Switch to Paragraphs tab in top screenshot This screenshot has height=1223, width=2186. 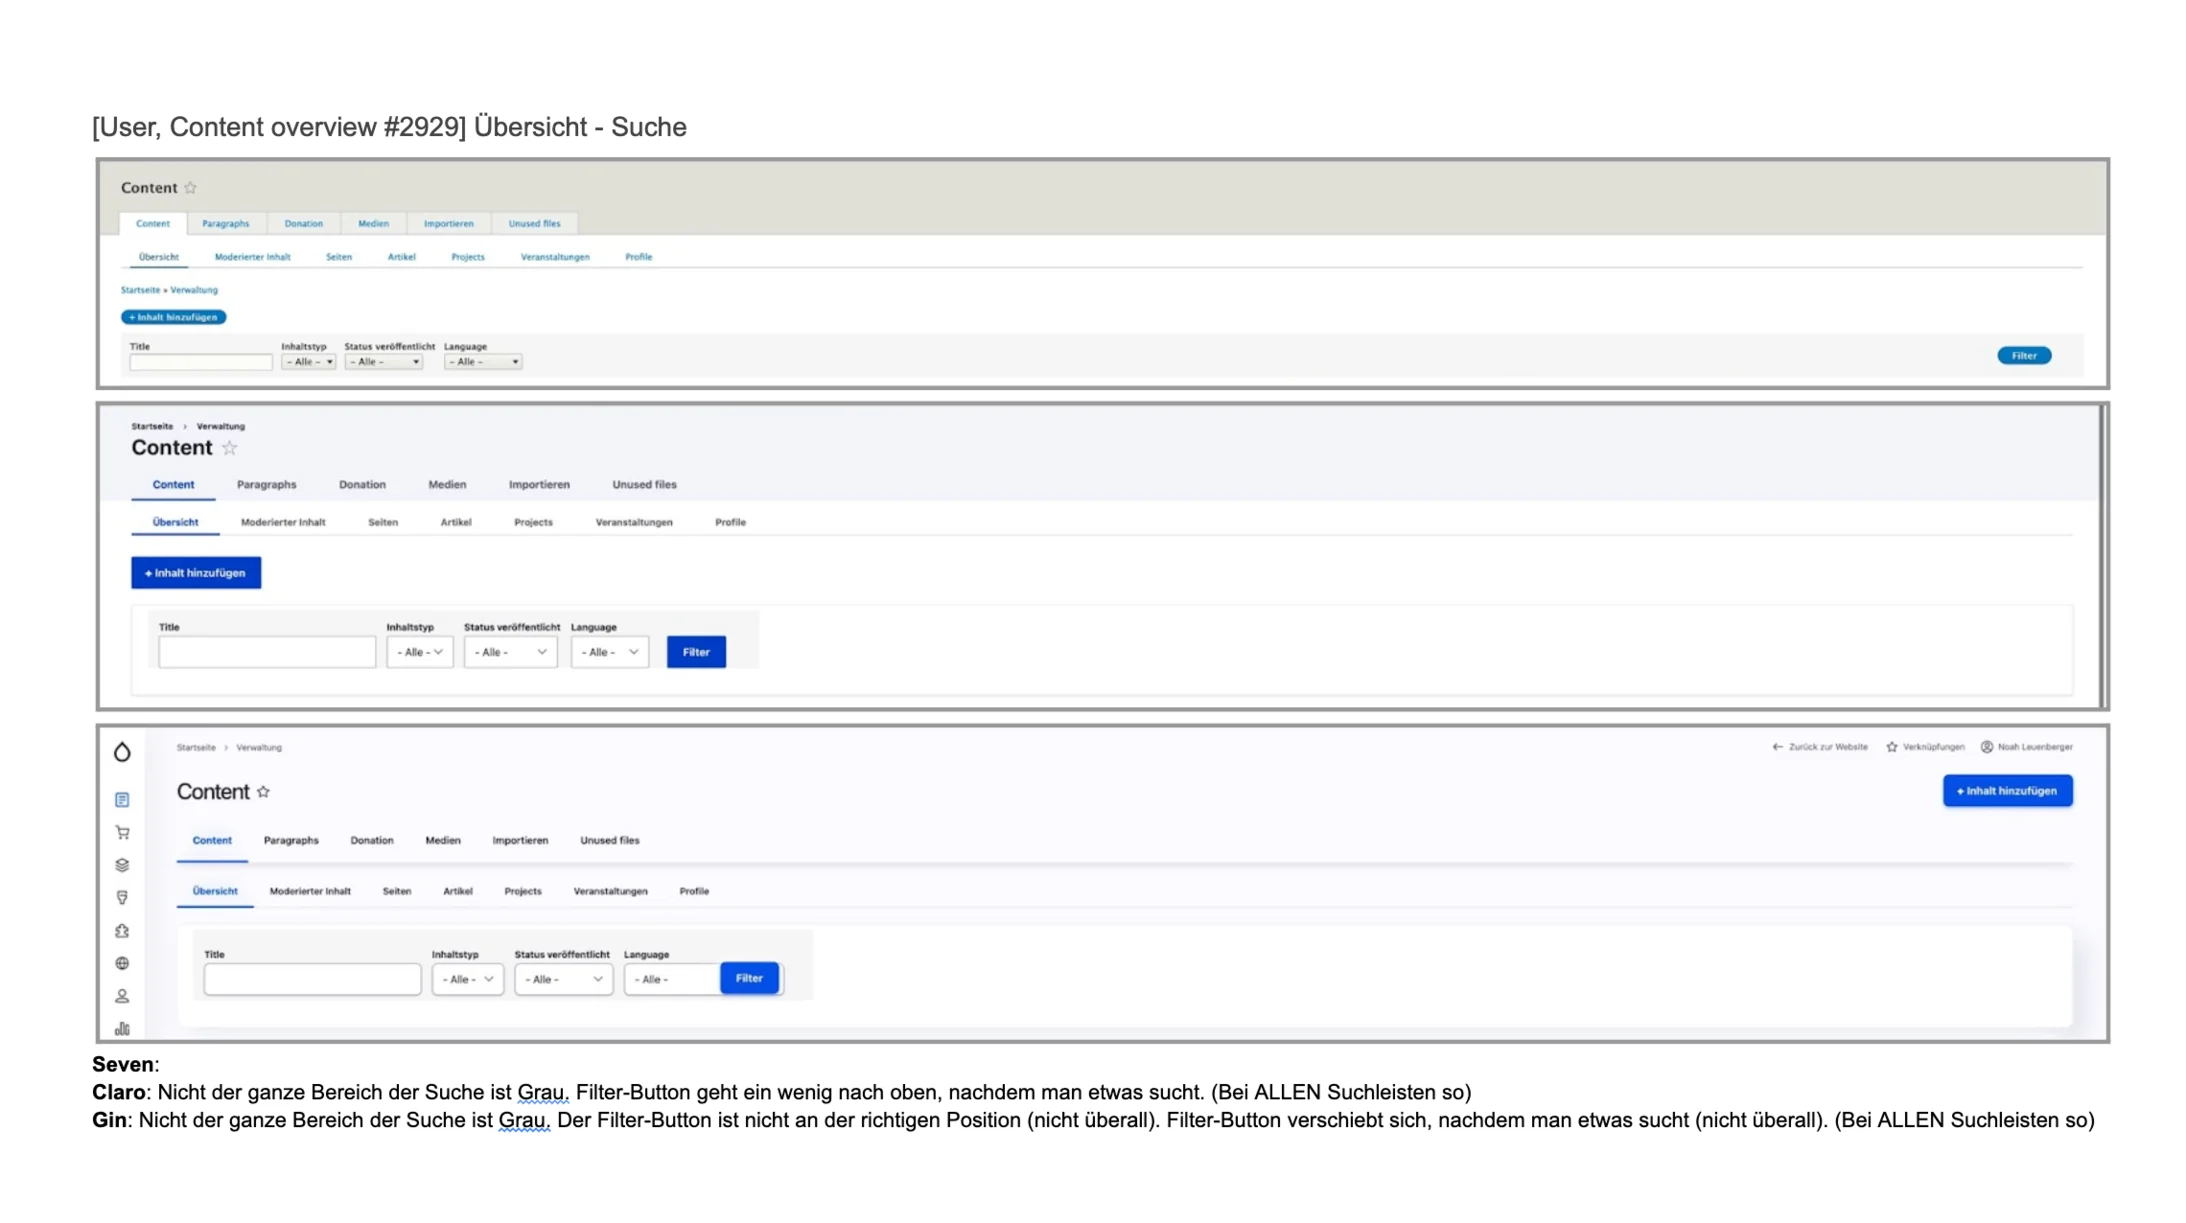(x=225, y=223)
